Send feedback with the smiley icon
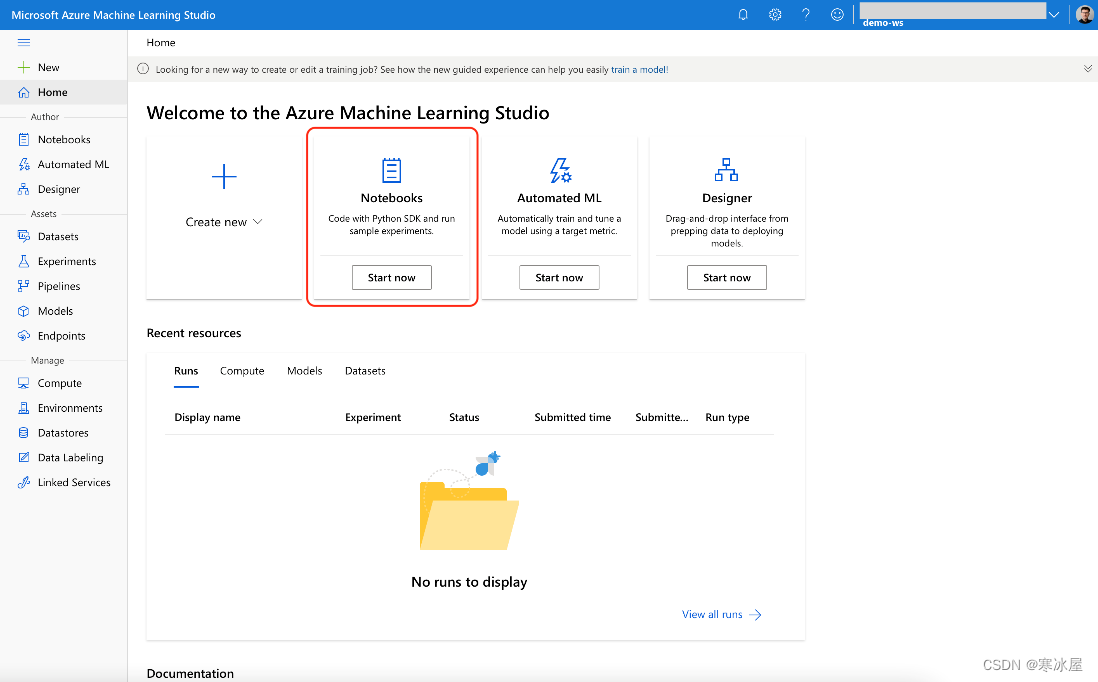This screenshot has width=1098, height=682. [x=837, y=15]
